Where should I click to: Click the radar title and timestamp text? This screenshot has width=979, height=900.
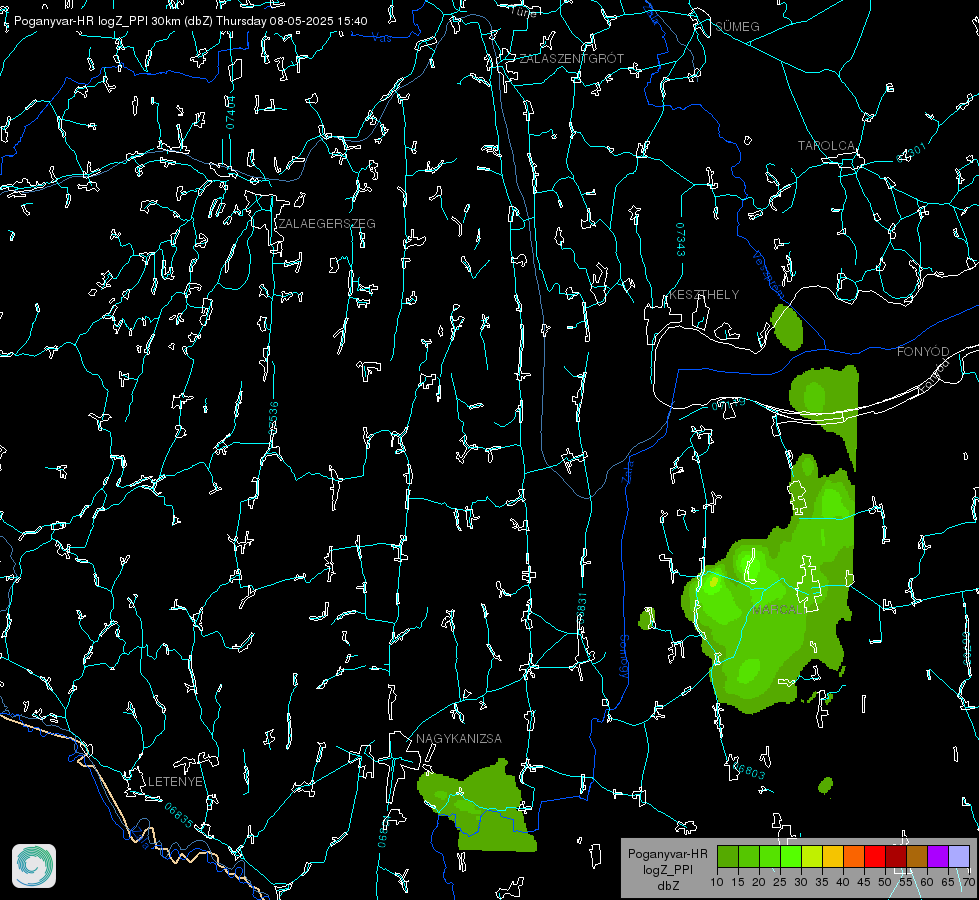[190, 21]
